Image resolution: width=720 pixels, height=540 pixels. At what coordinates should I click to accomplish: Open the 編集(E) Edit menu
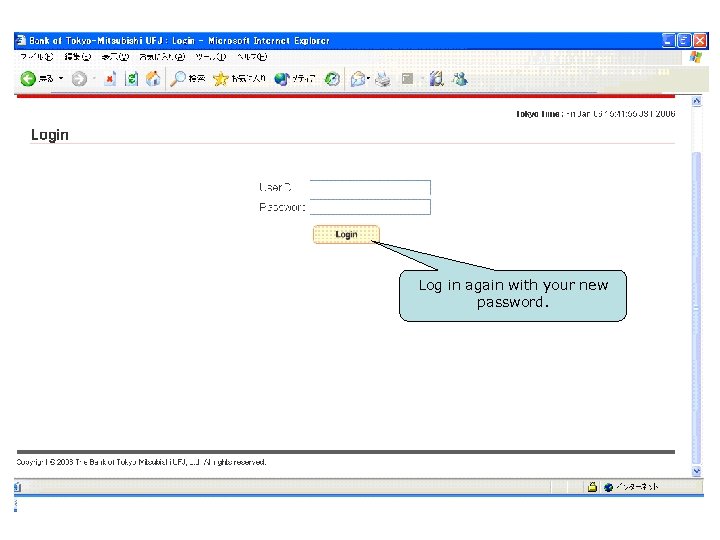pyautogui.click(x=78, y=57)
